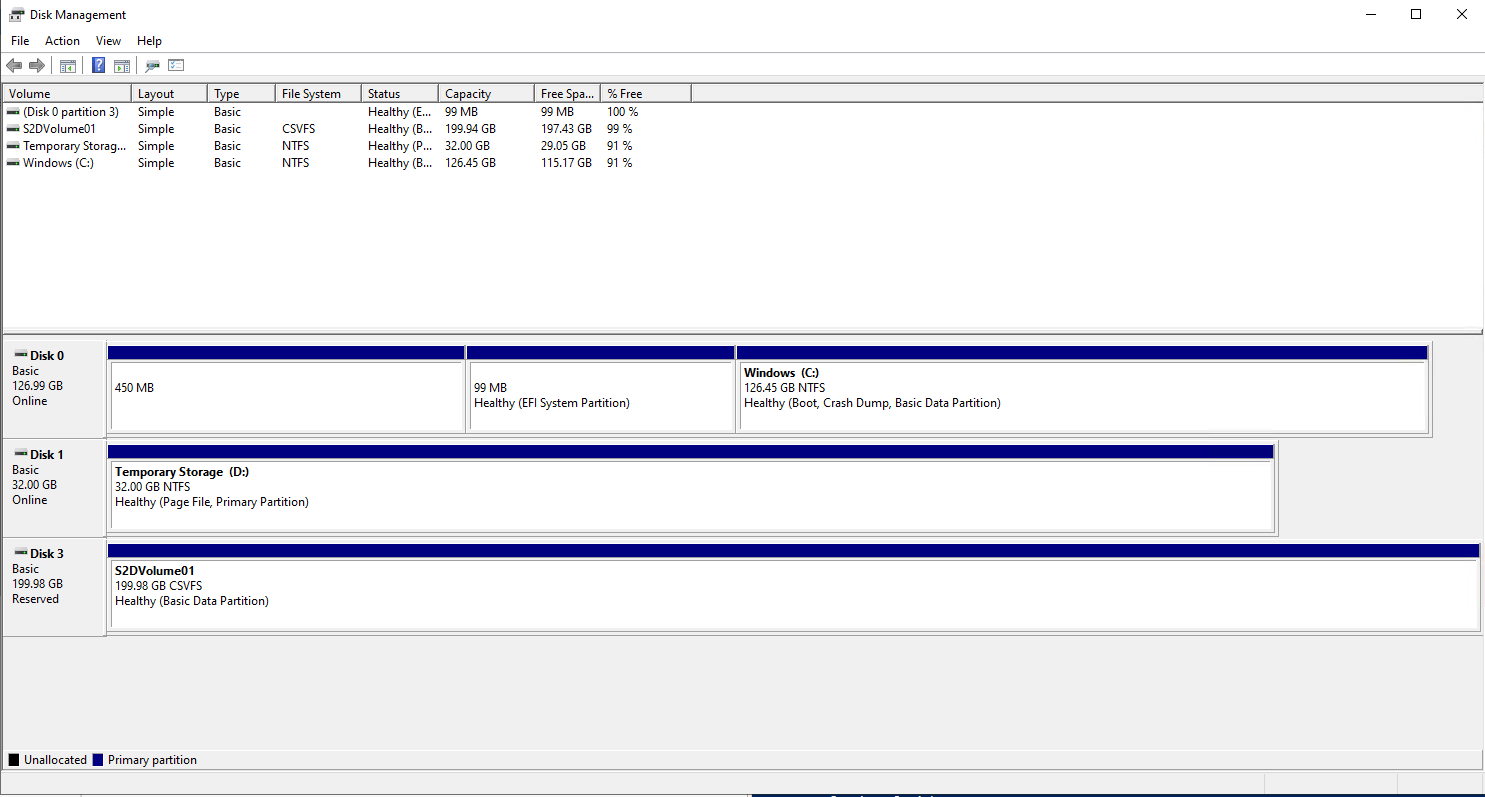The width and height of the screenshot is (1485, 797).
Task: Show the action pane via toolbar icon
Action: (121, 65)
